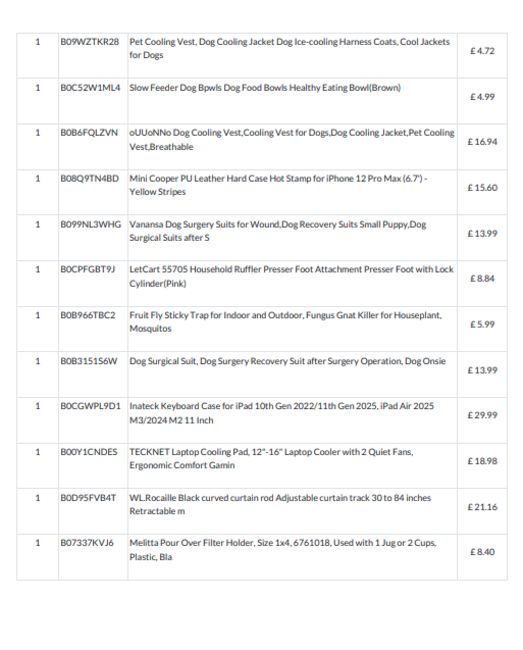This screenshot has width=523, height=650.
Task: Click price £ 8.40
Action: point(482,552)
